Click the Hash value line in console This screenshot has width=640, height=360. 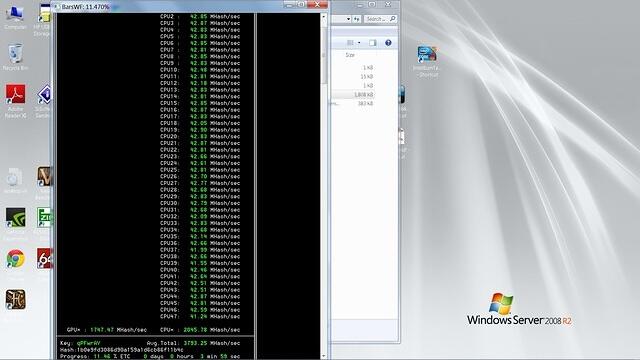tap(122, 350)
